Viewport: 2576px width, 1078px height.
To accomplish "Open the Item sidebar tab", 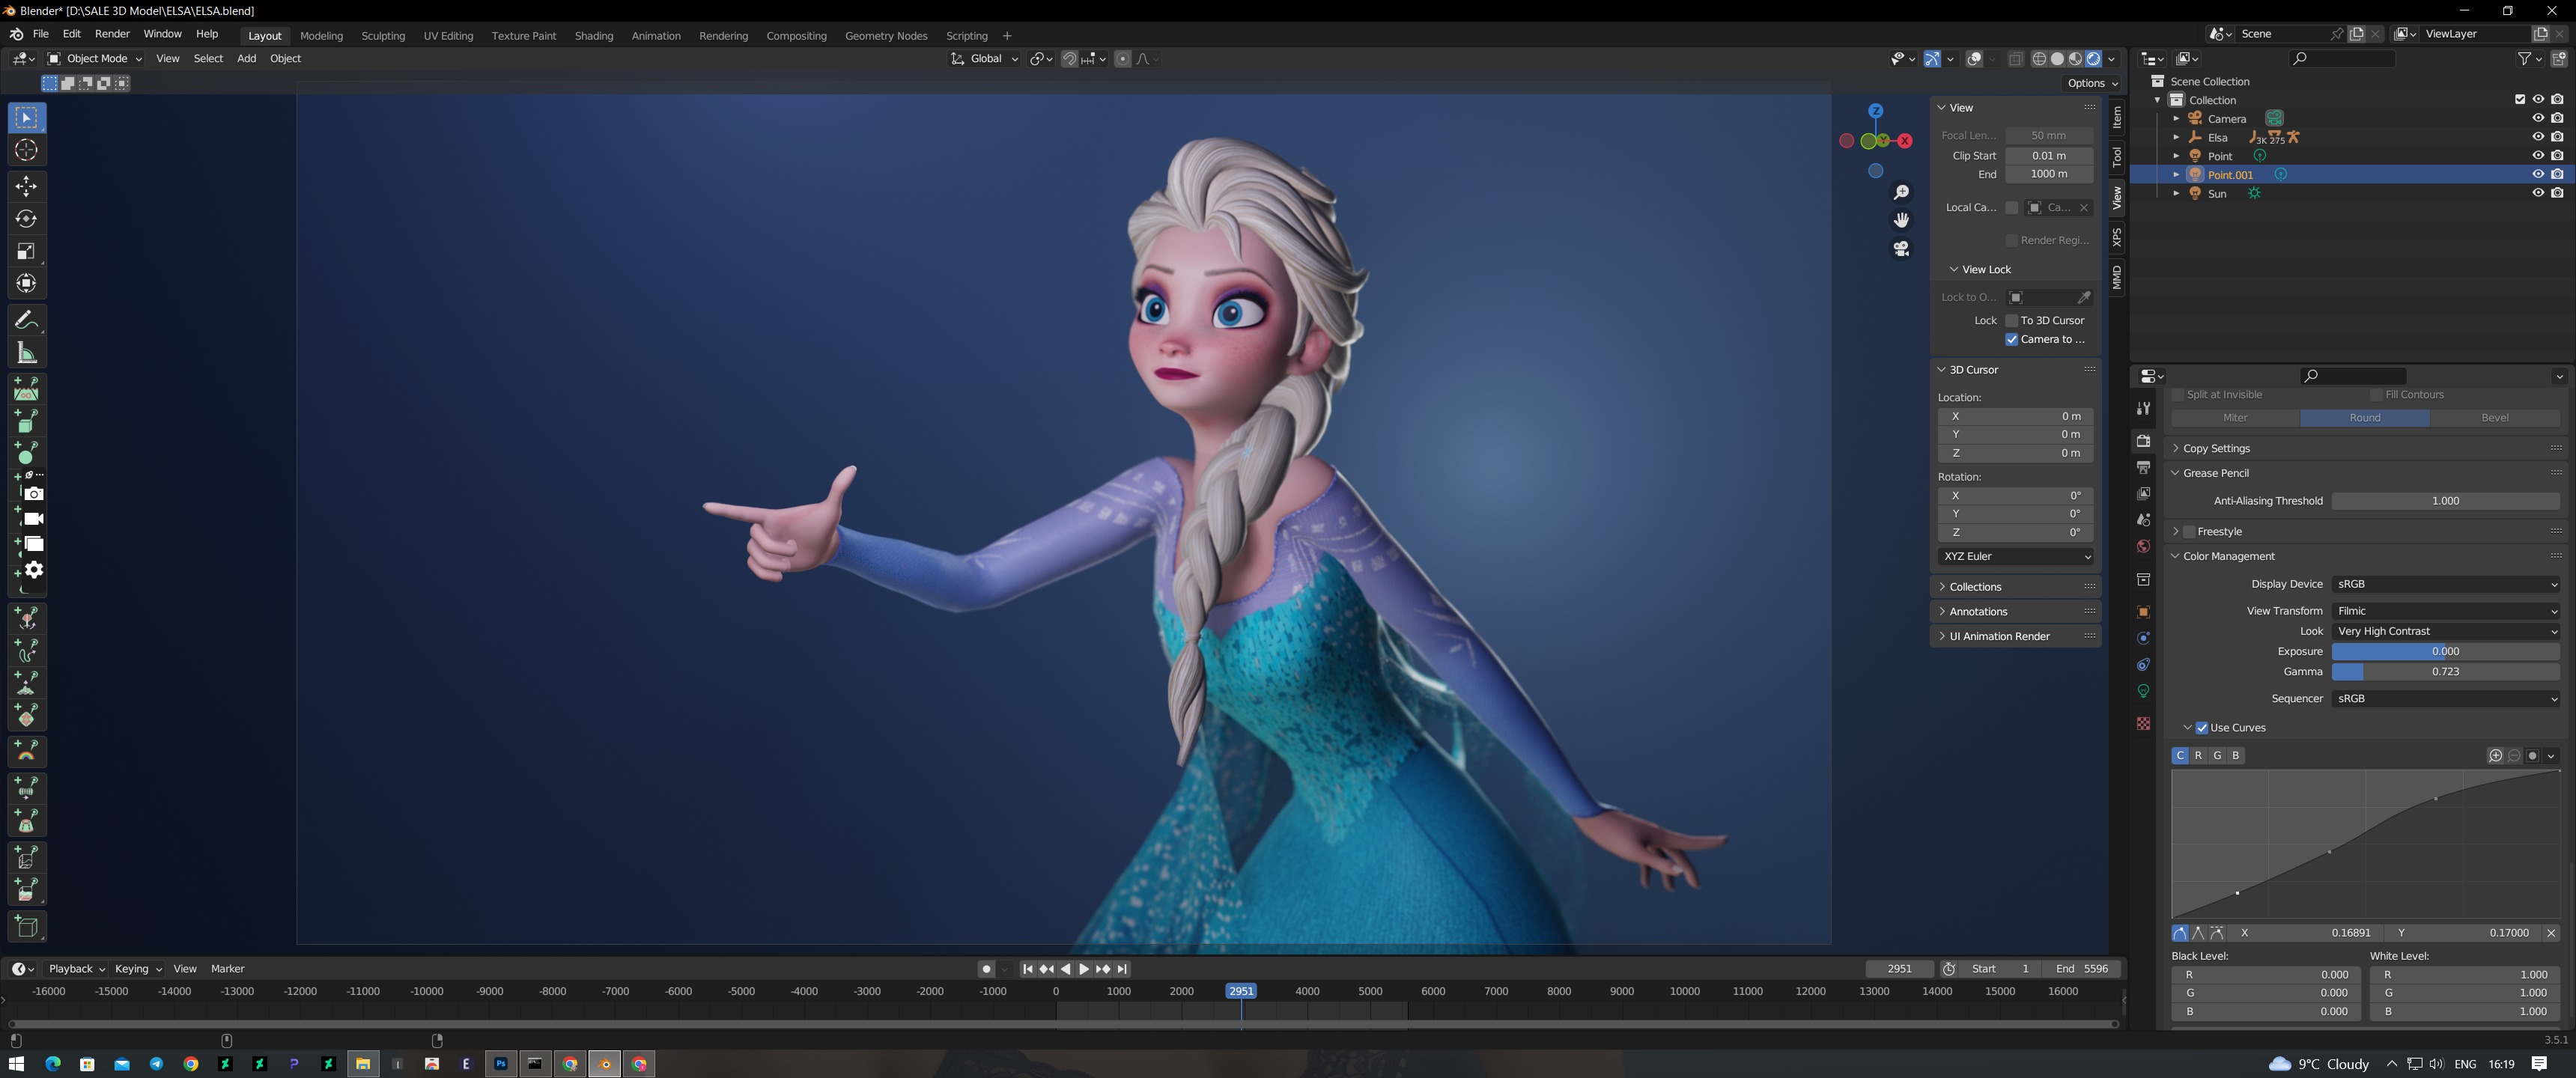I will [2117, 118].
